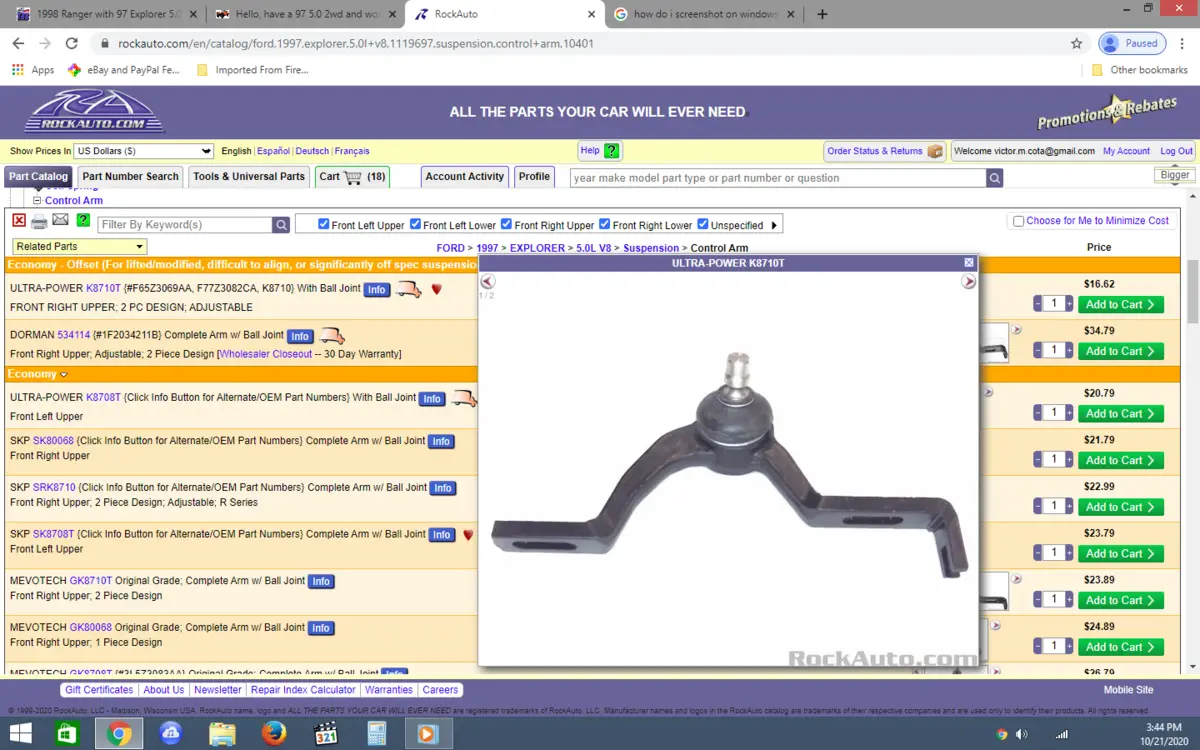
Task: Open Chrome from the Windows taskbar
Action: (118, 734)
